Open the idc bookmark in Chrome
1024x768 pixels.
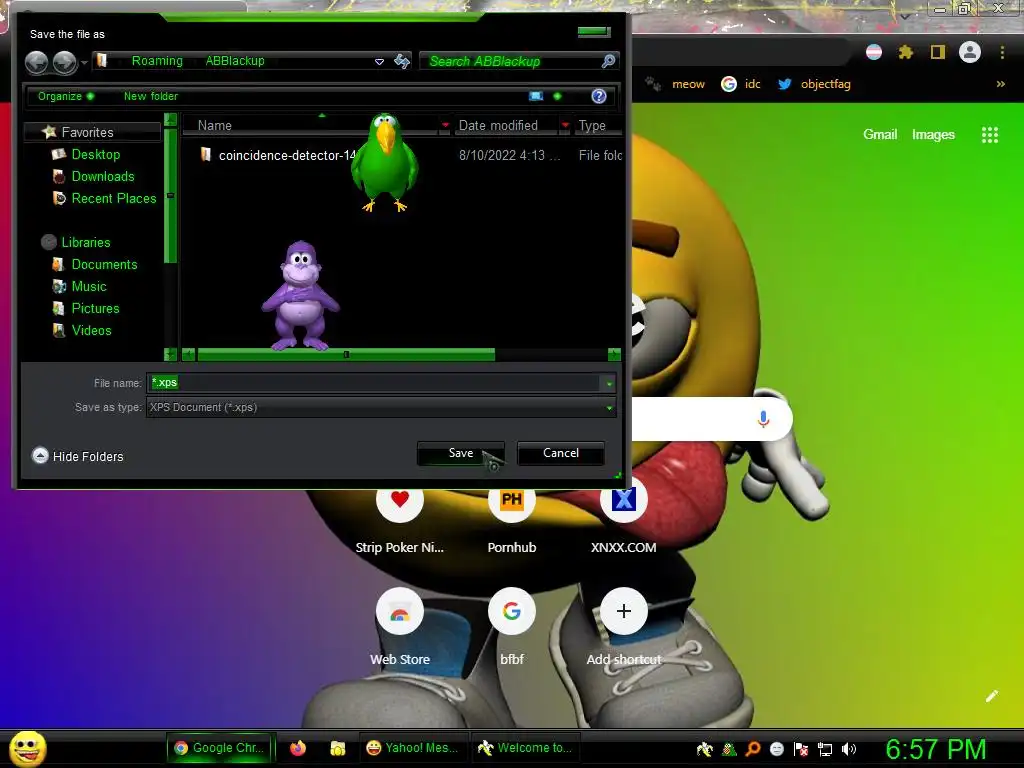click(741, 84)
